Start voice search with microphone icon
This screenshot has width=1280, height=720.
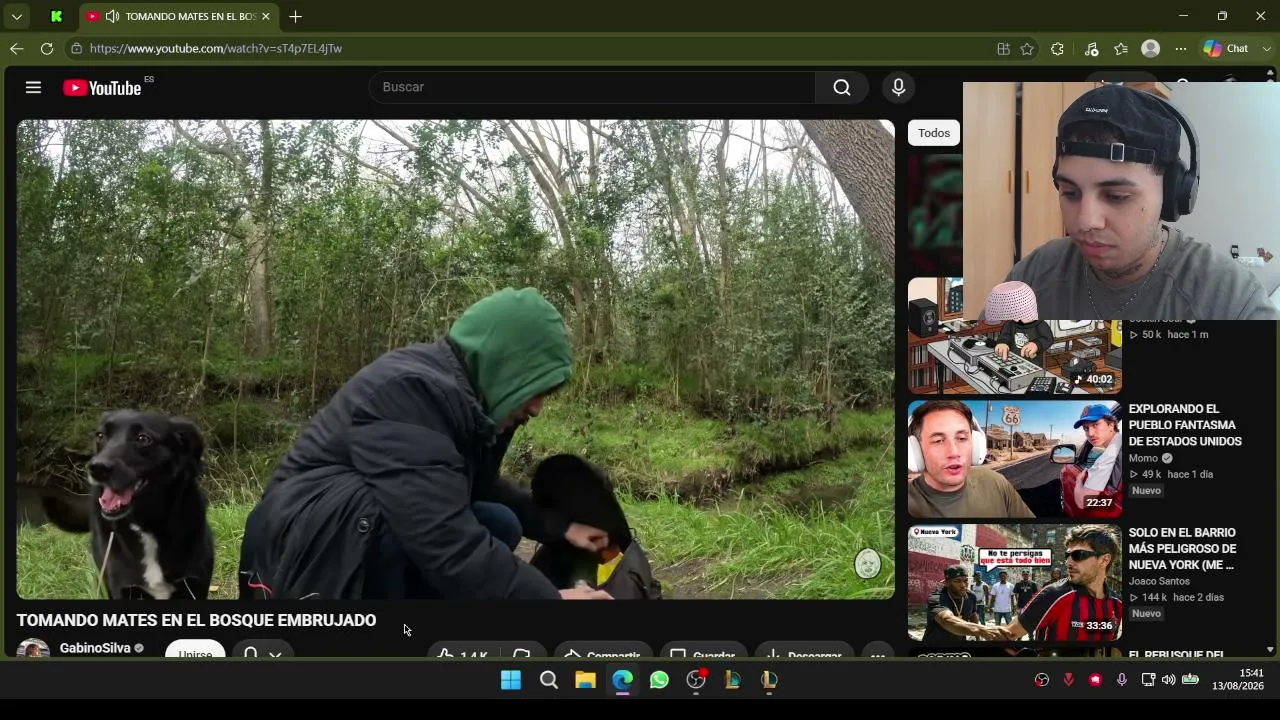coord(898,88)
